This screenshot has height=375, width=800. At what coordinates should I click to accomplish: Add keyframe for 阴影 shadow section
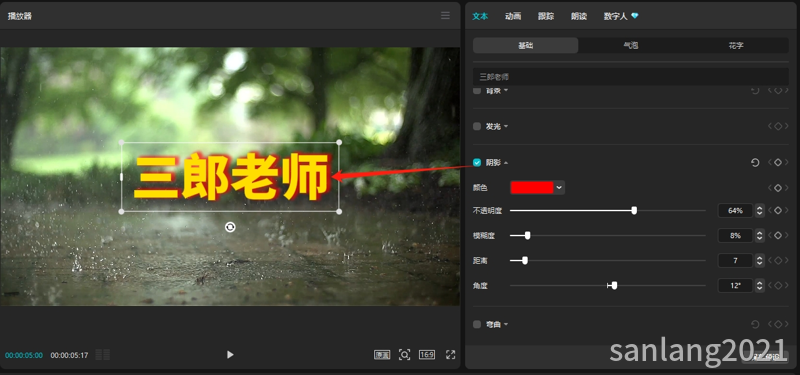click(x=778, y=162)
